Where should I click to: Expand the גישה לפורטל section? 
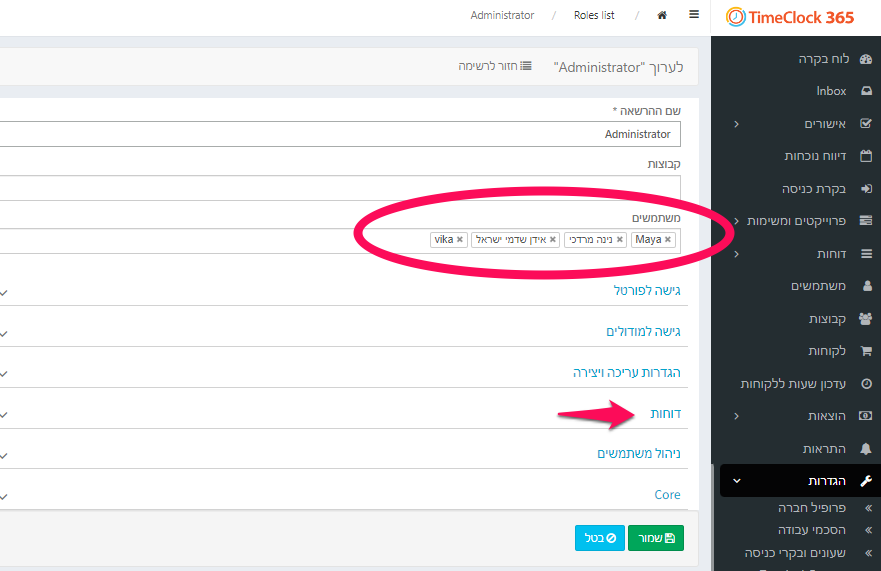(647, 291)
